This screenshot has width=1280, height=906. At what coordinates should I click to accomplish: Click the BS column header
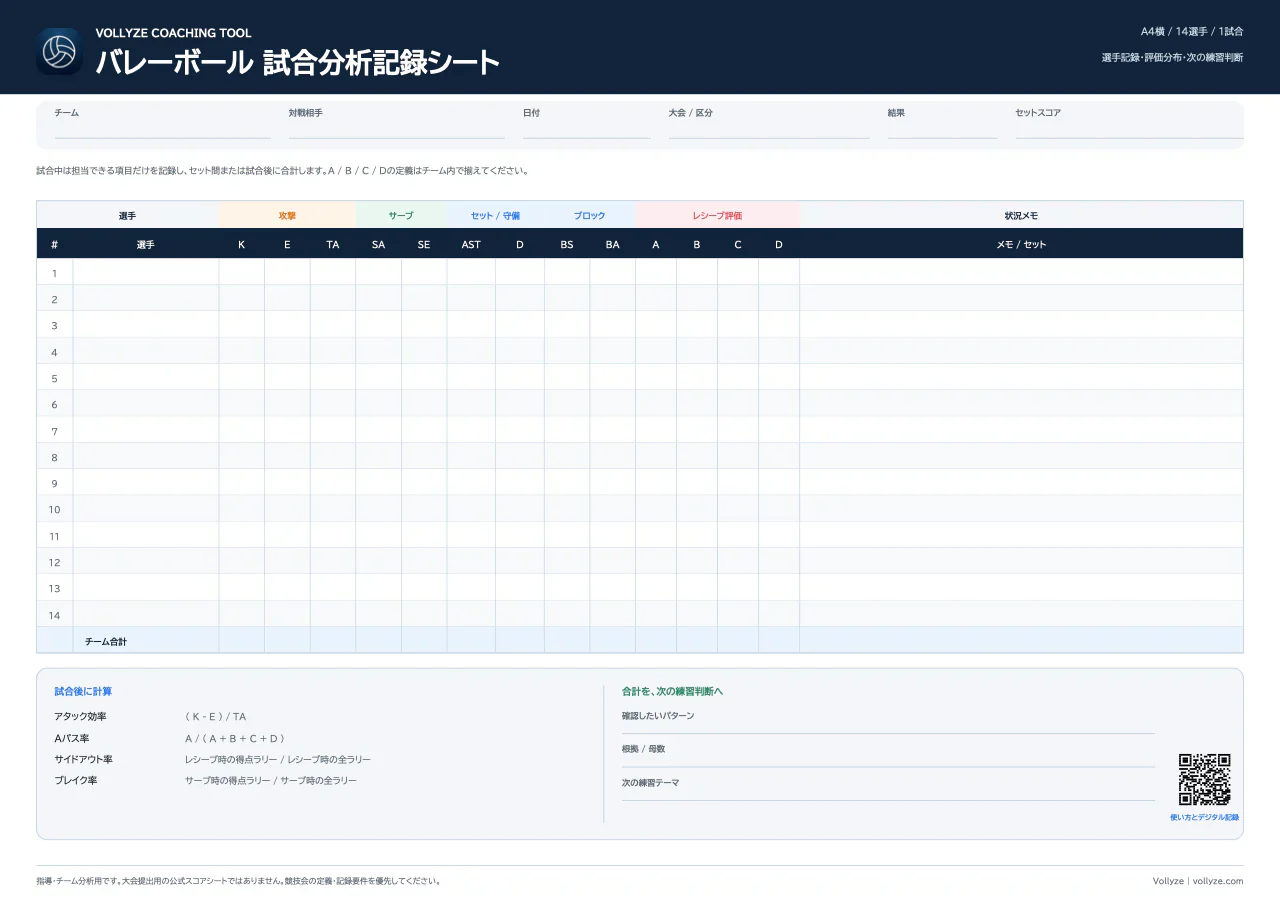[567, 244]
